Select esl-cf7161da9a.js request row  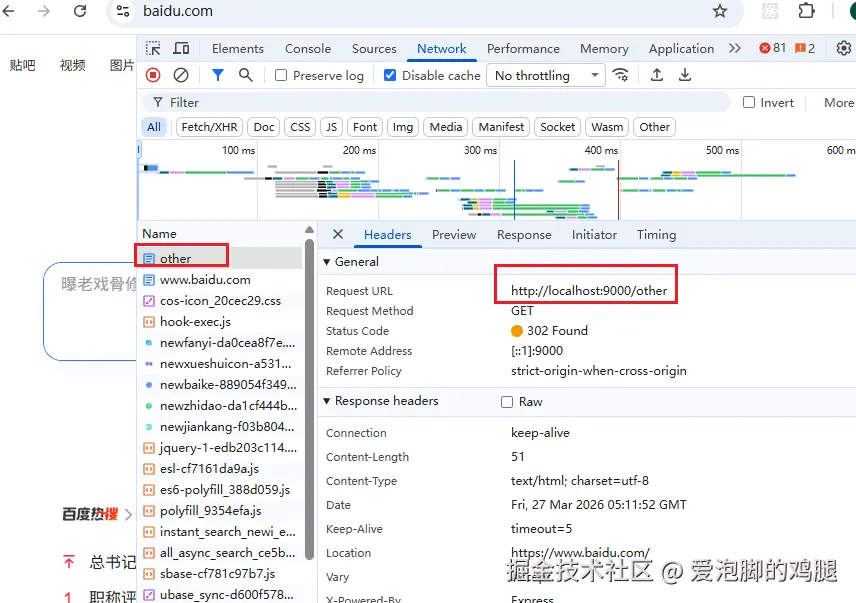tap(219, 468)
